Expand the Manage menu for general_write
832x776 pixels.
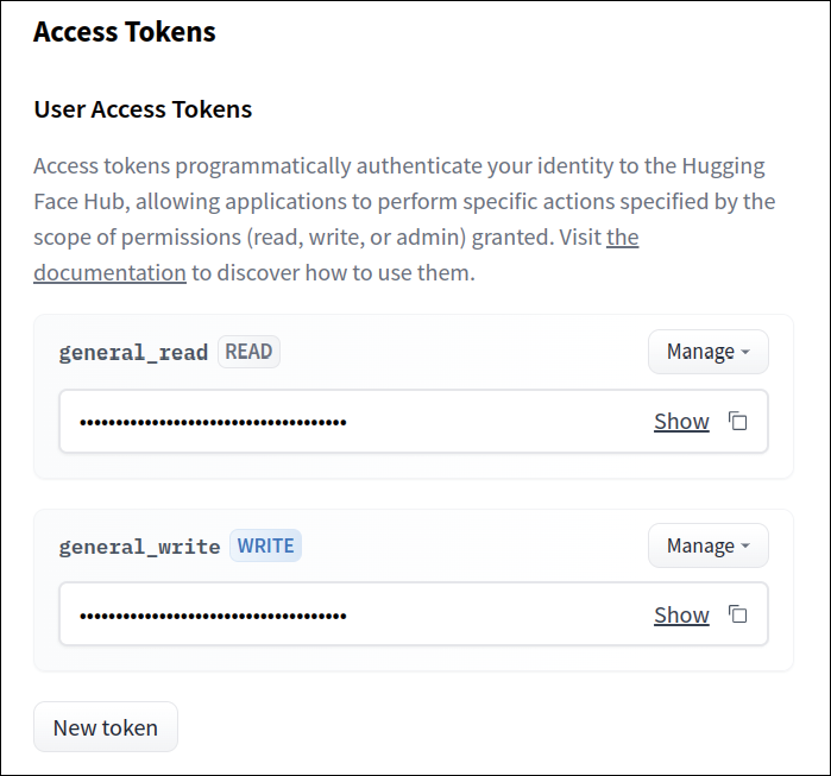tap(708, 546)
